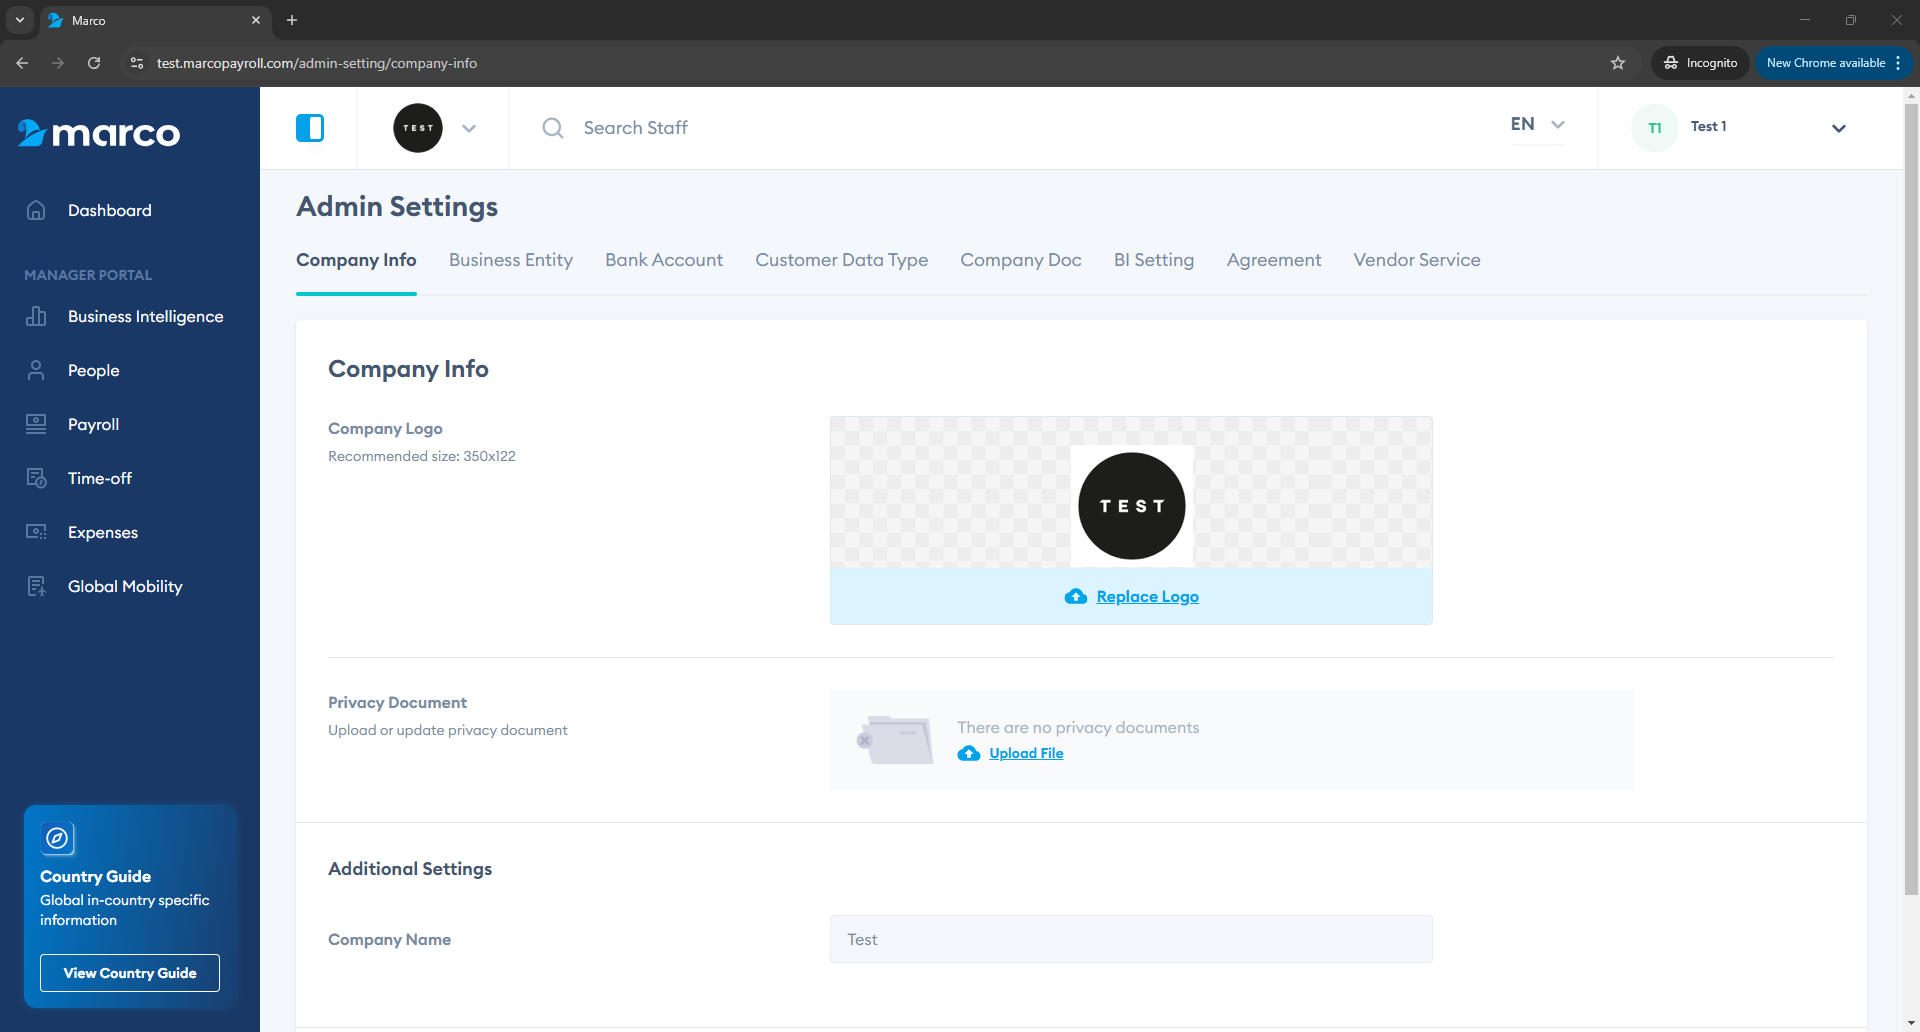Click the People person icon
Screen dimensions: 1920x1032
point(36,370)
